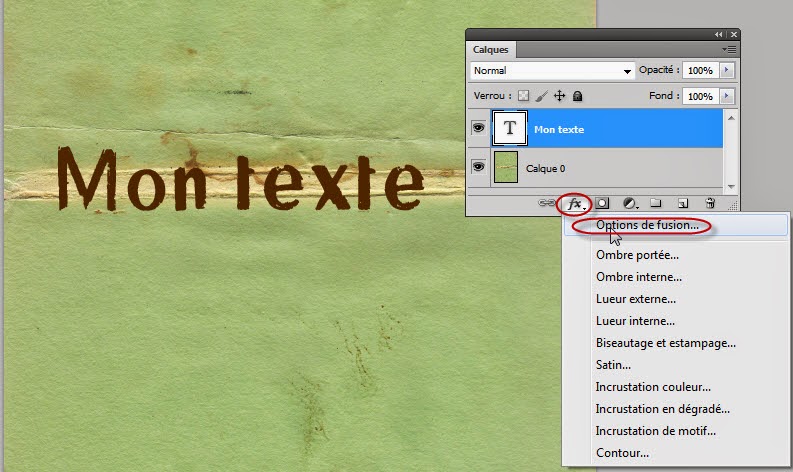
Task: Hide the Mon texte layer
Action: pos(478,128)
